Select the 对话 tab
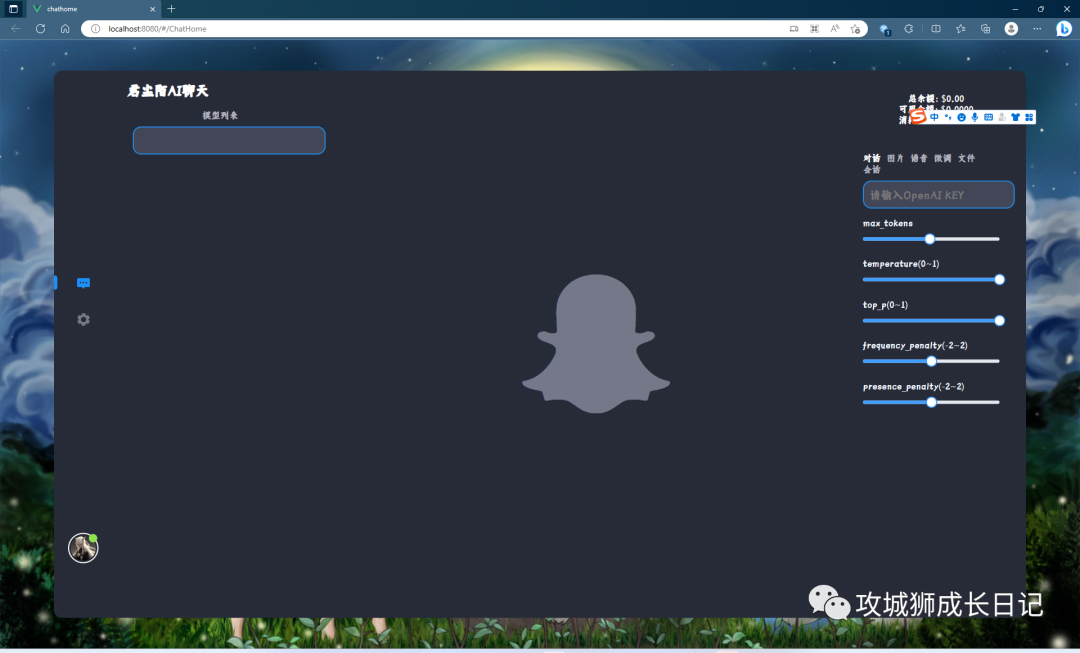This screenshot has width=1080, height=653. pos(872,158)
